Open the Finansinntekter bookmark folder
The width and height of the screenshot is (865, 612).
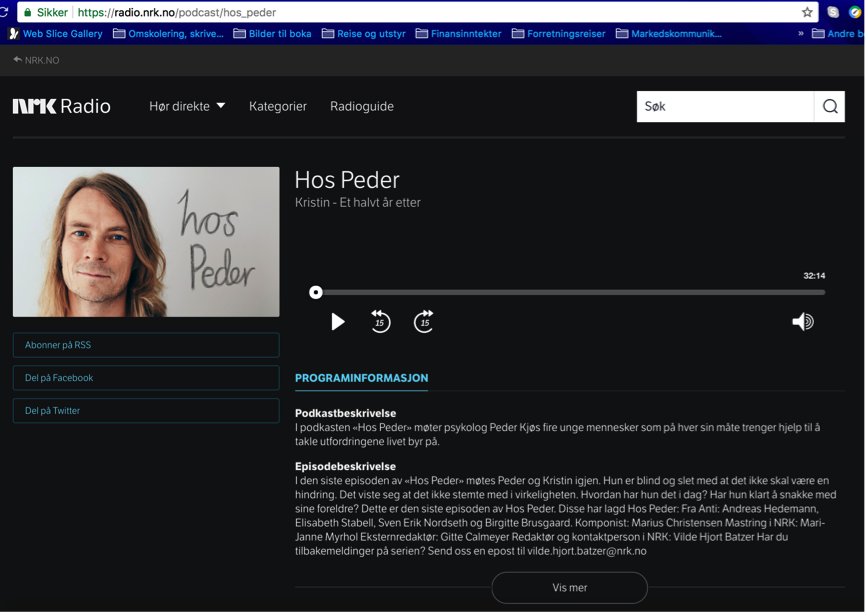click(x=458, y=34)
